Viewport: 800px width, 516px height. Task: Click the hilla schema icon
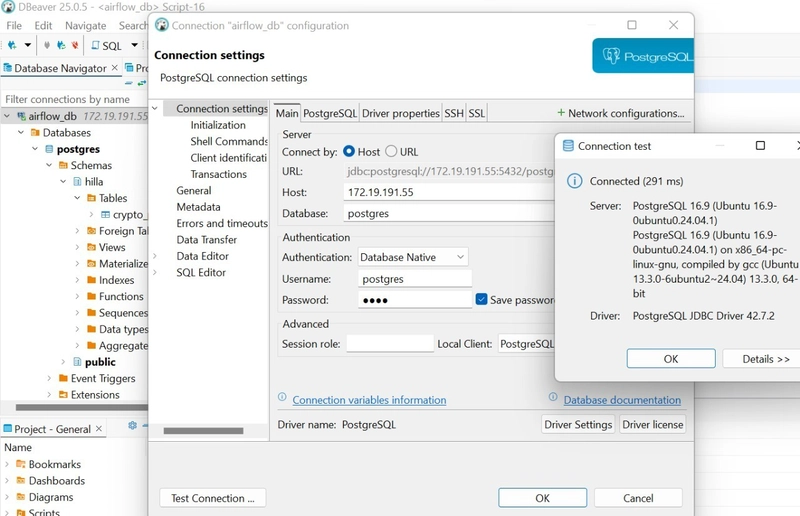pos(78,182)
